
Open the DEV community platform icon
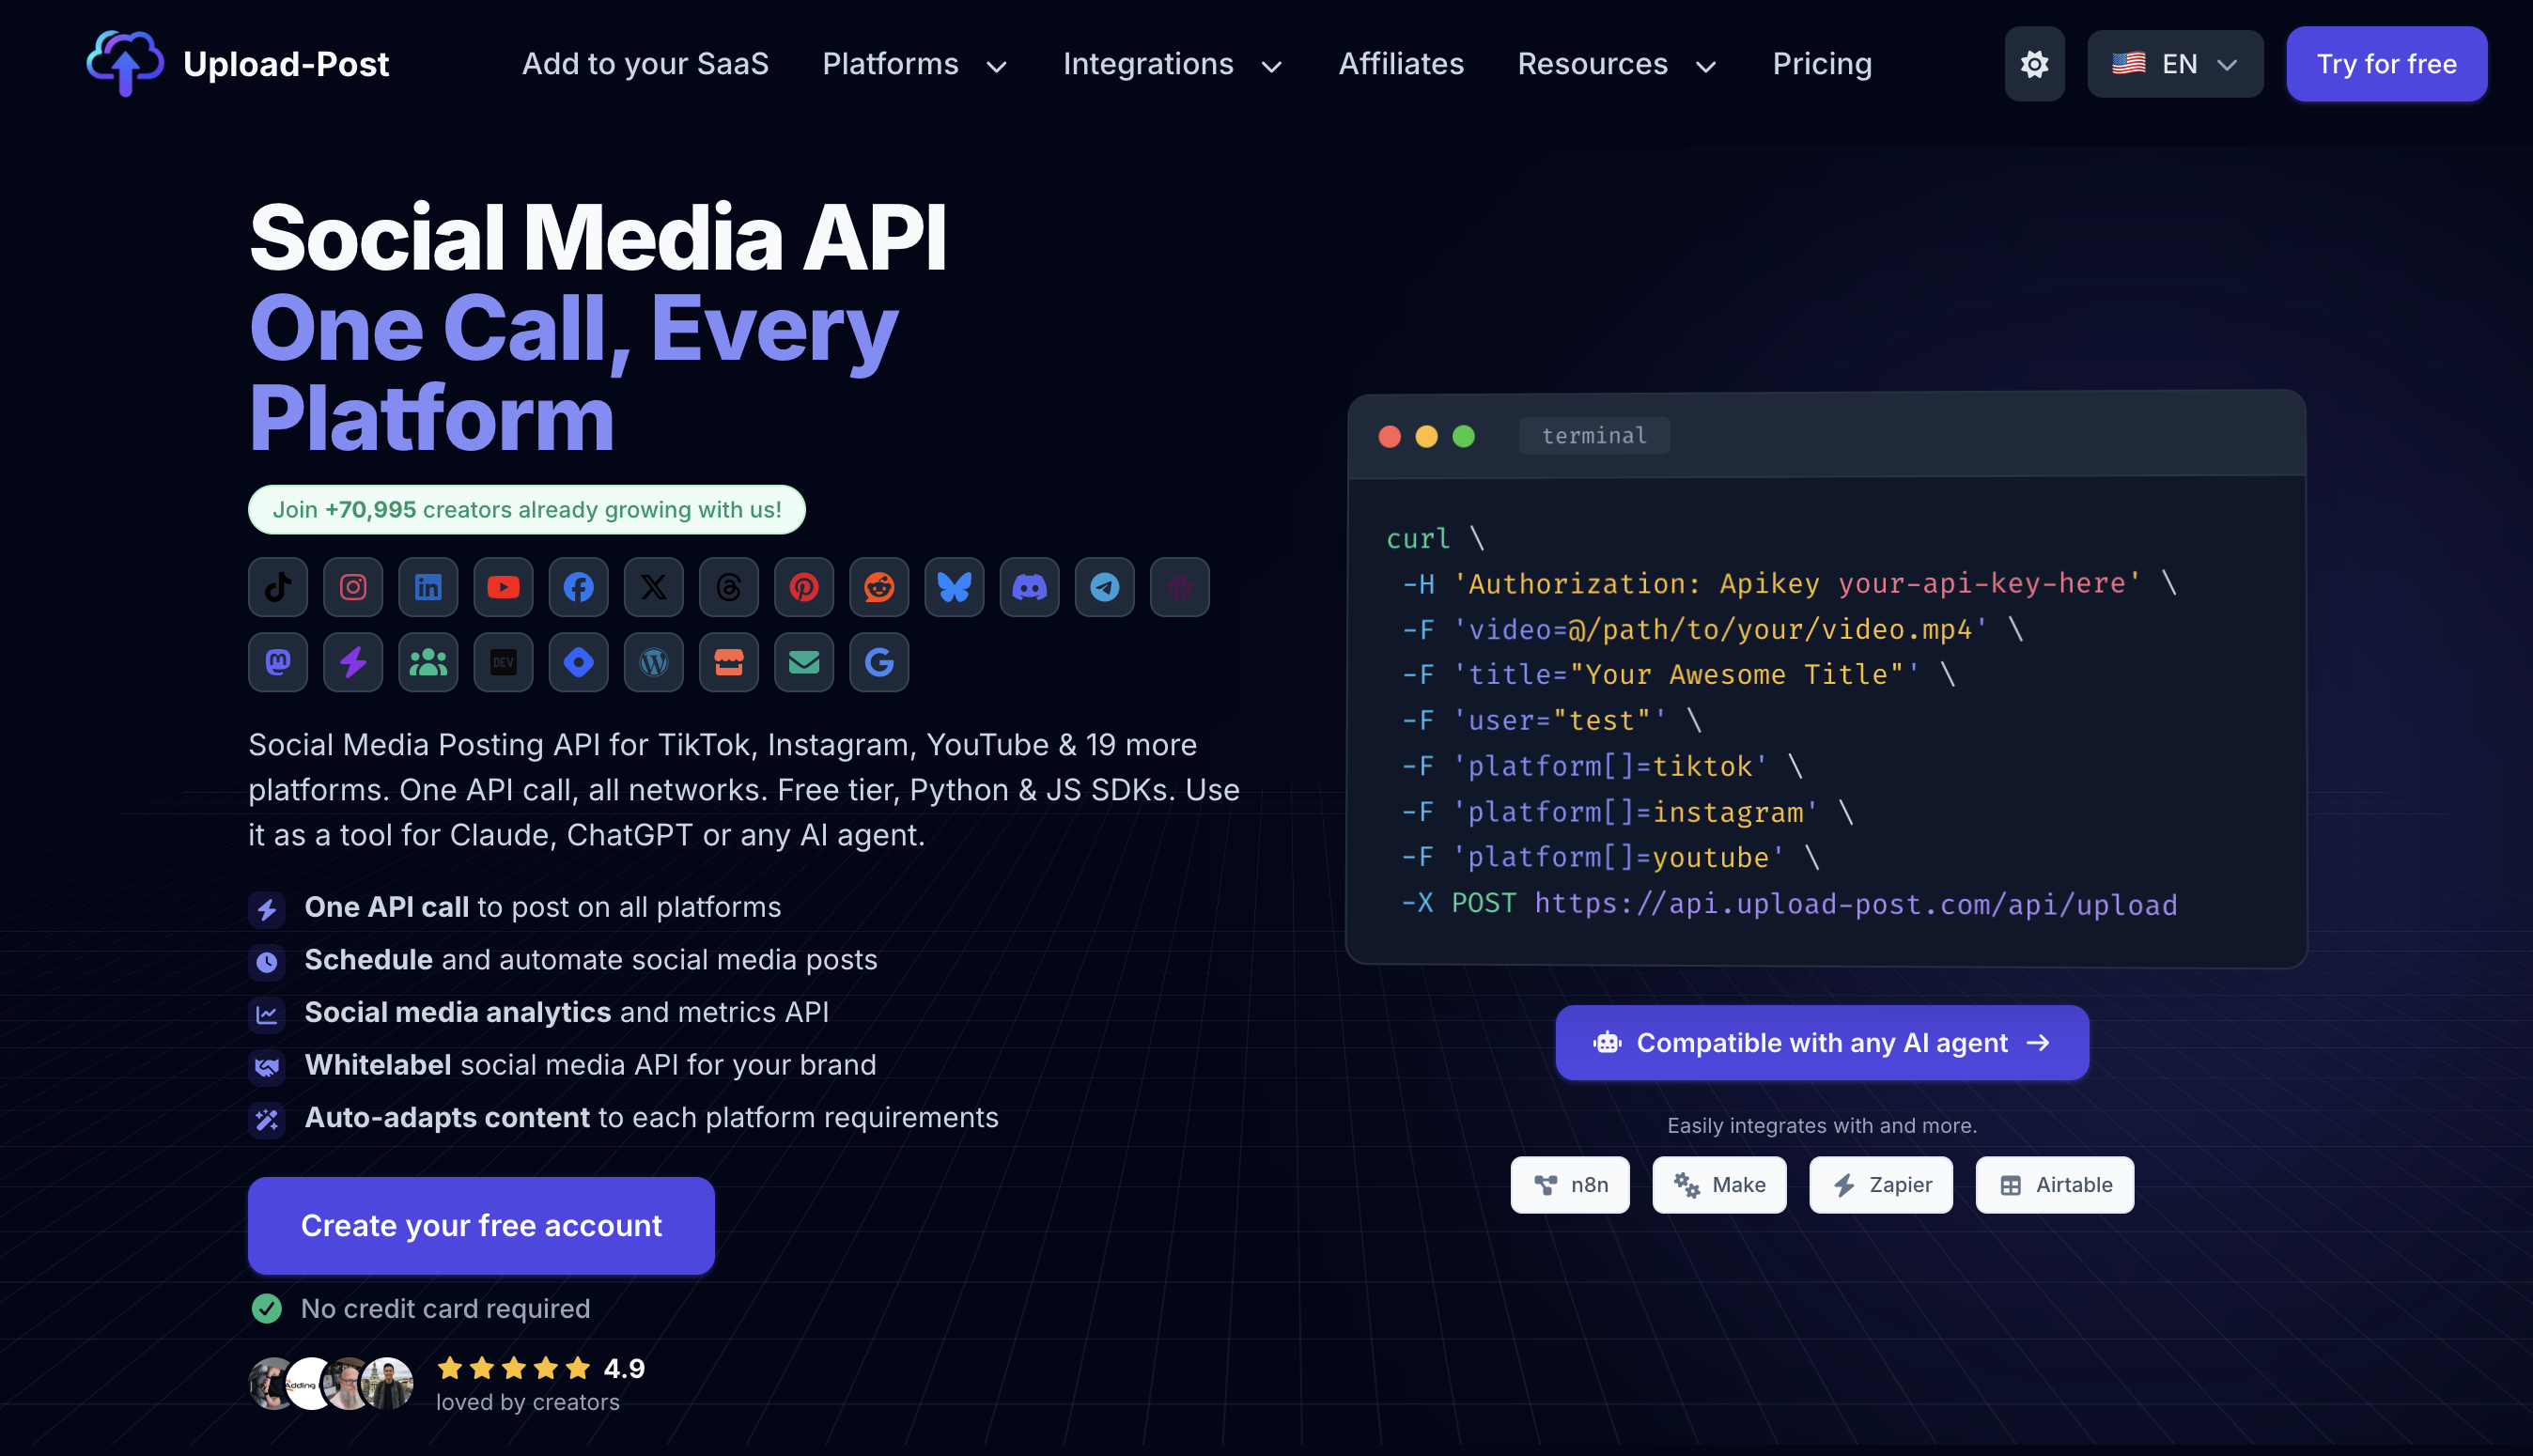point(503,662)
